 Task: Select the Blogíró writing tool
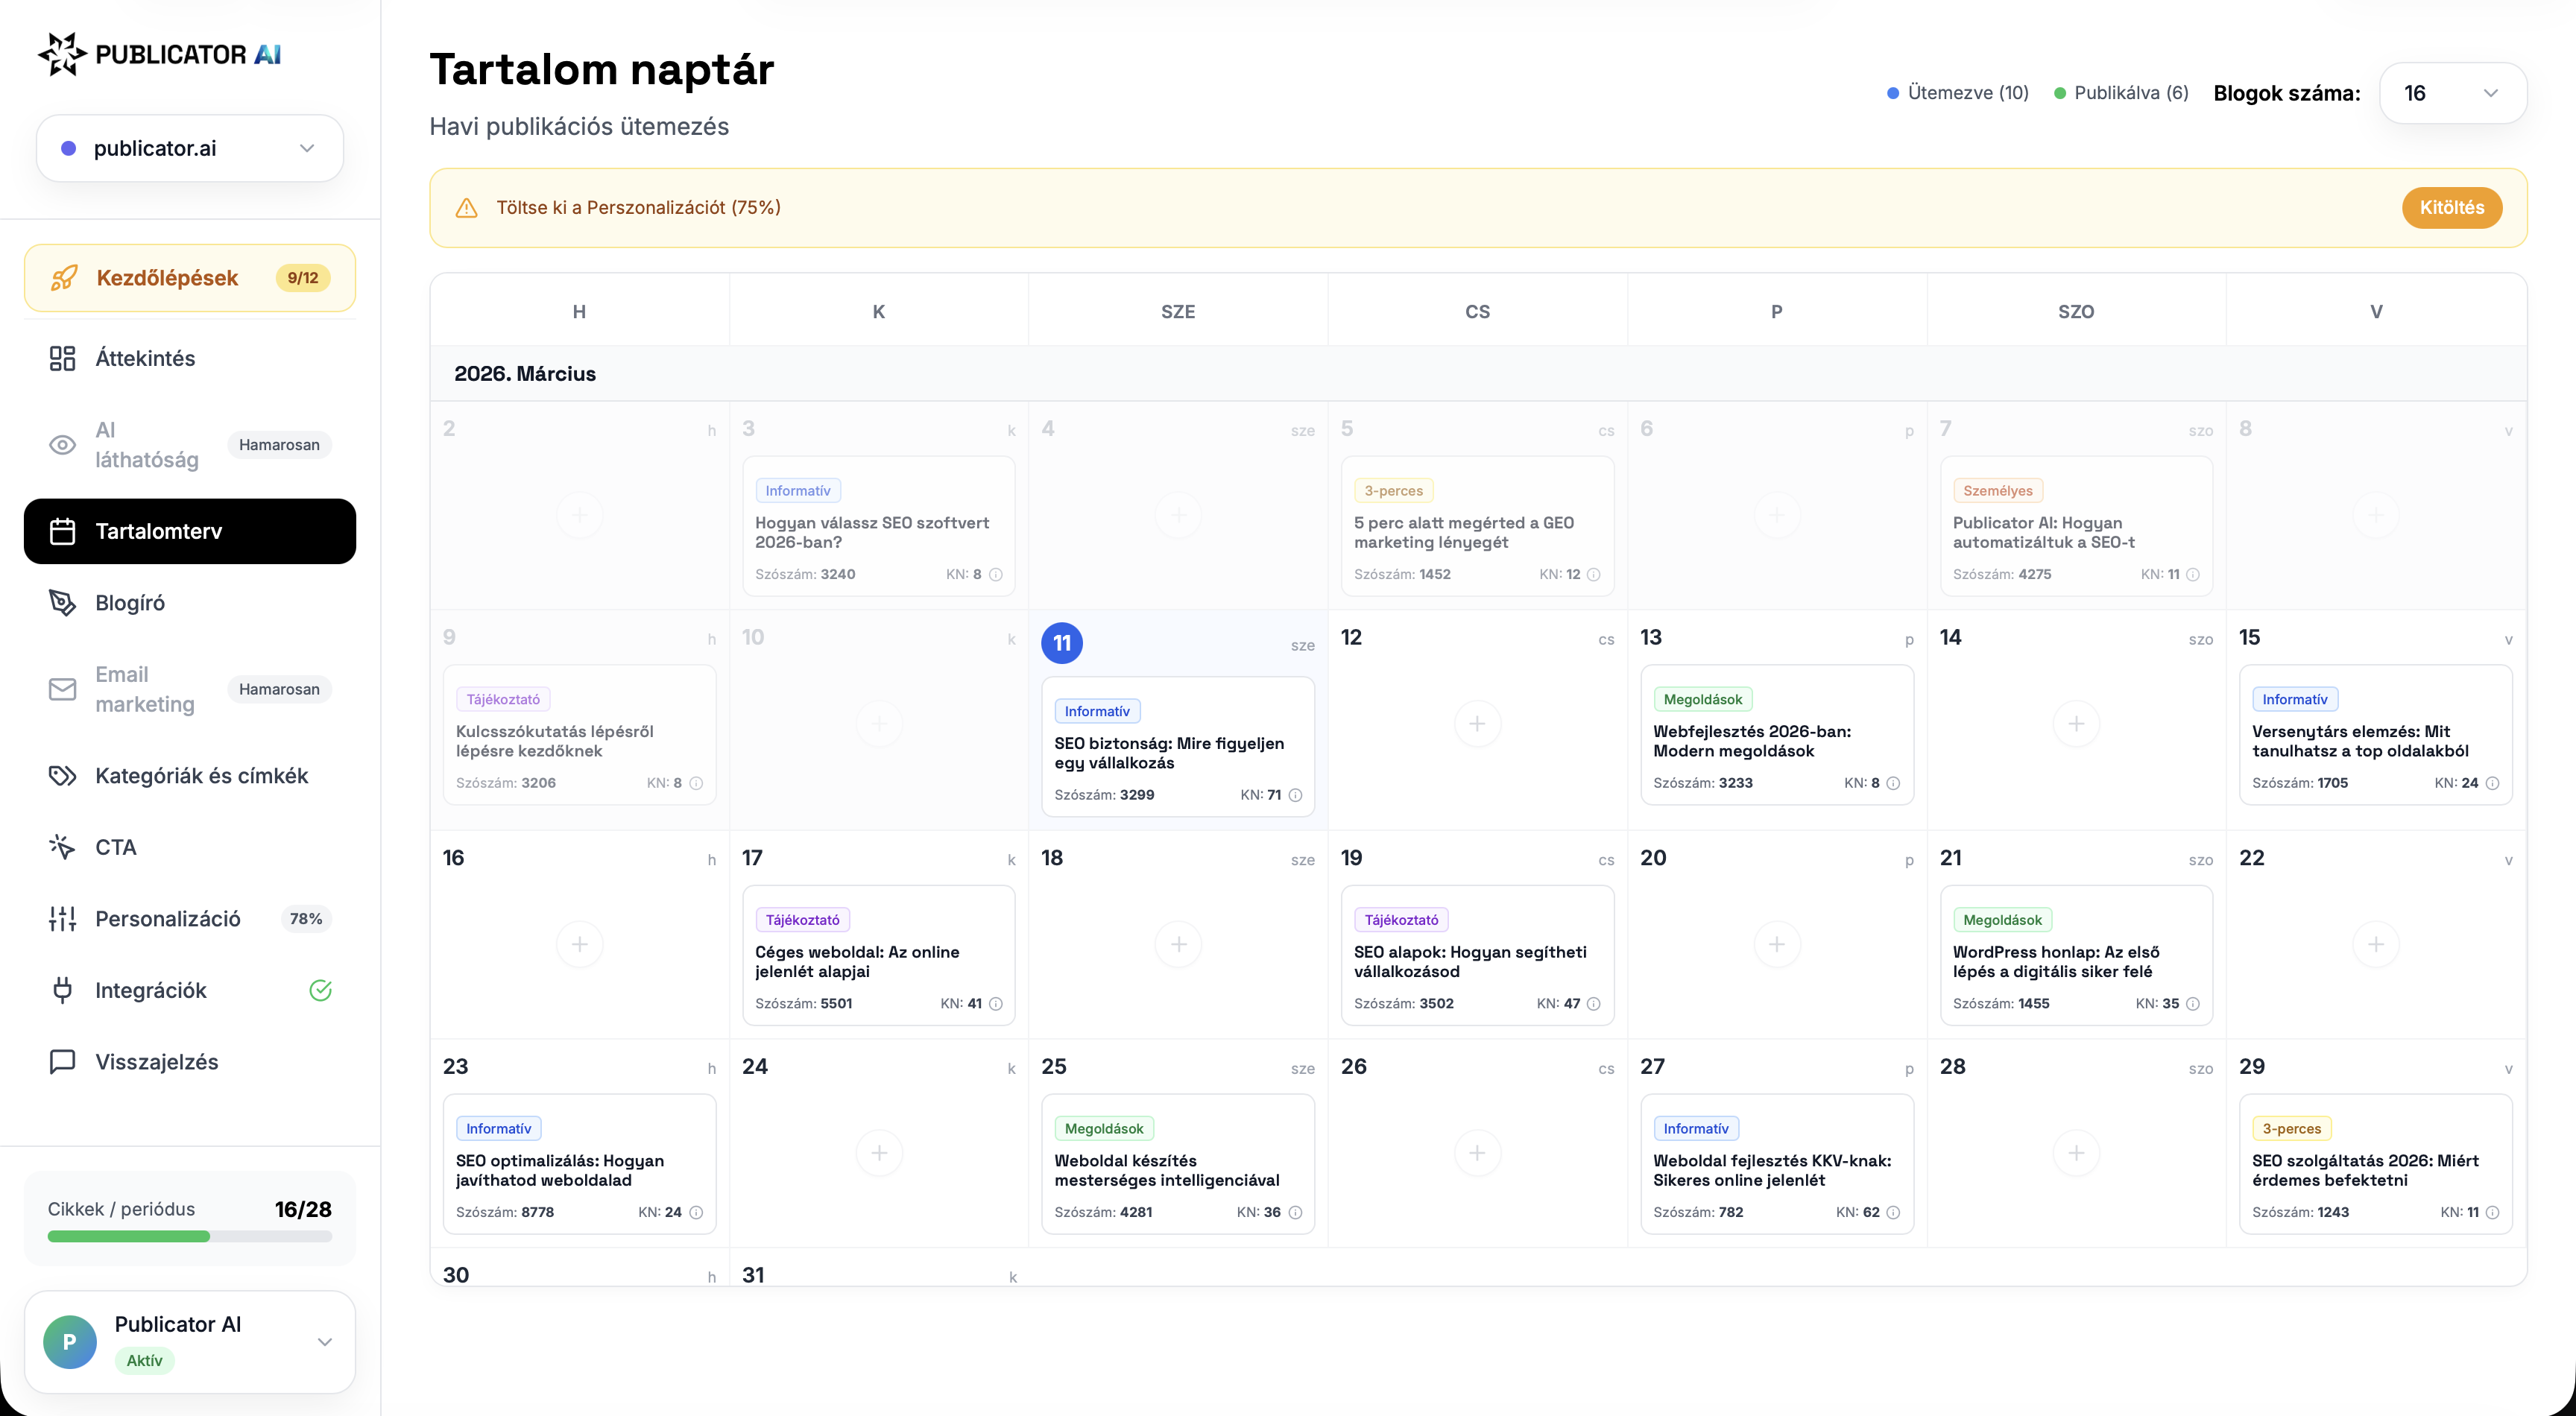point(130,602)
